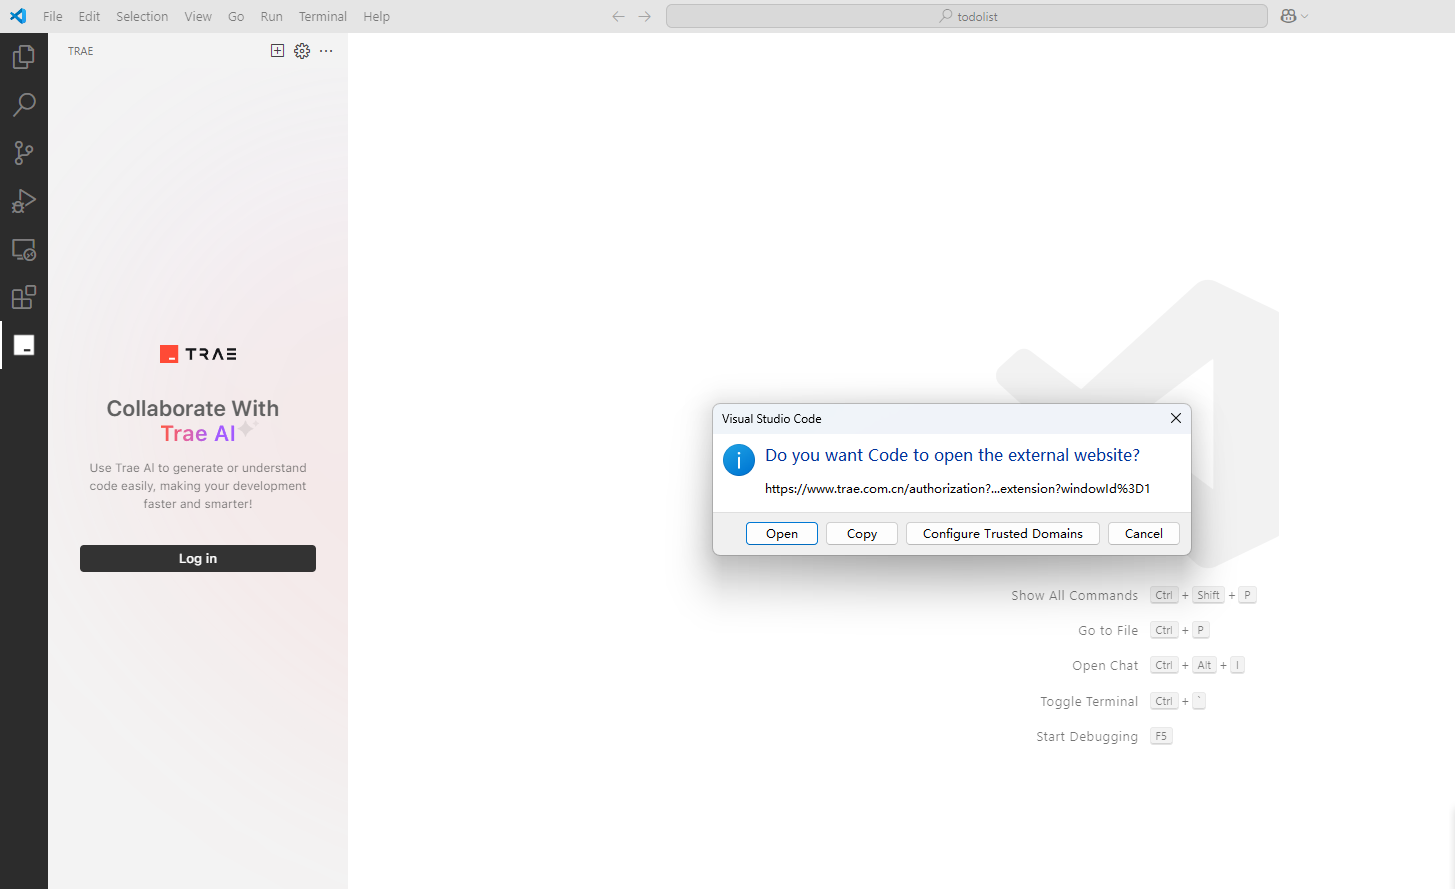Click Configure Trusted Domains button

click(1003, 534)
